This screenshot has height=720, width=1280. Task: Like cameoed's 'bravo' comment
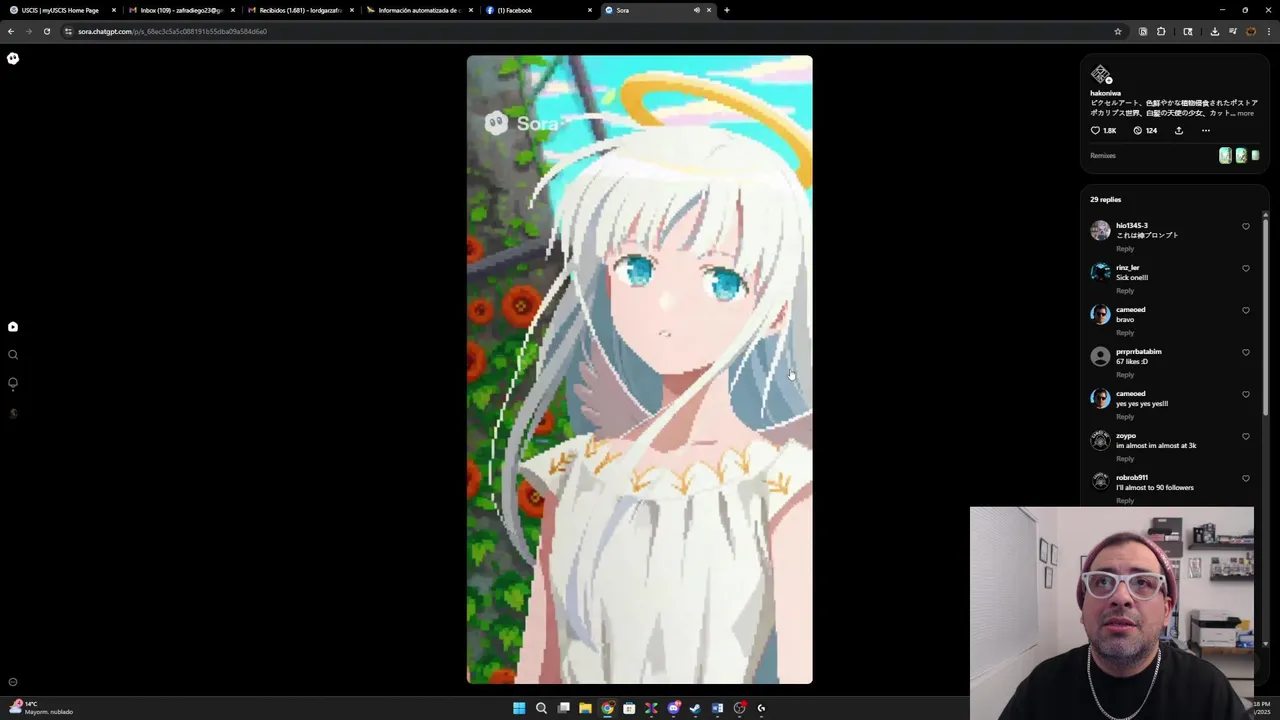(x=1245, y=310)
